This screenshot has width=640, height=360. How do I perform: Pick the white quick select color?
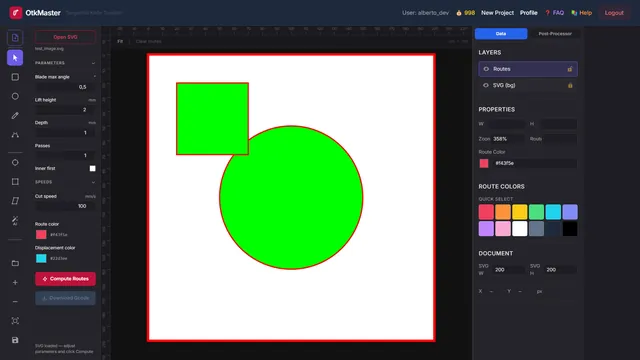(520, 229)
